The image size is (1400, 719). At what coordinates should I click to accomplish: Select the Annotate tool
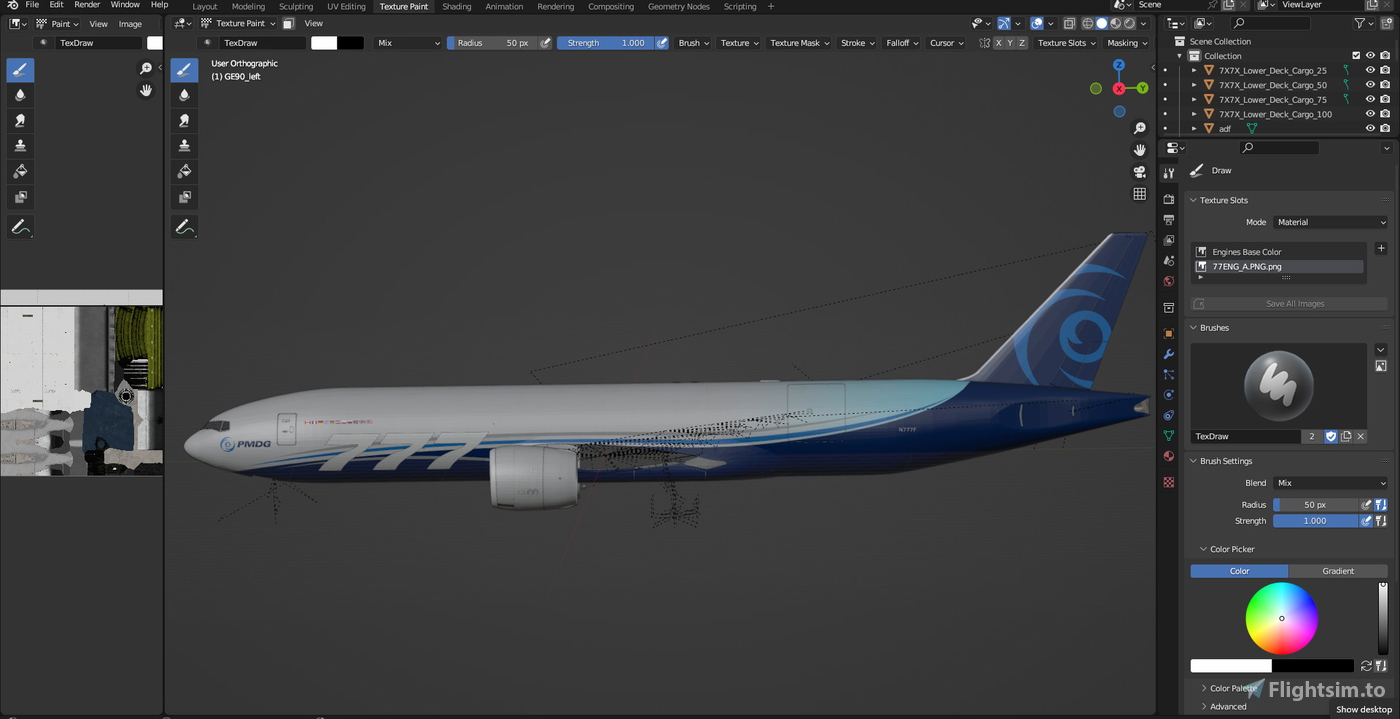pos(21,226)
